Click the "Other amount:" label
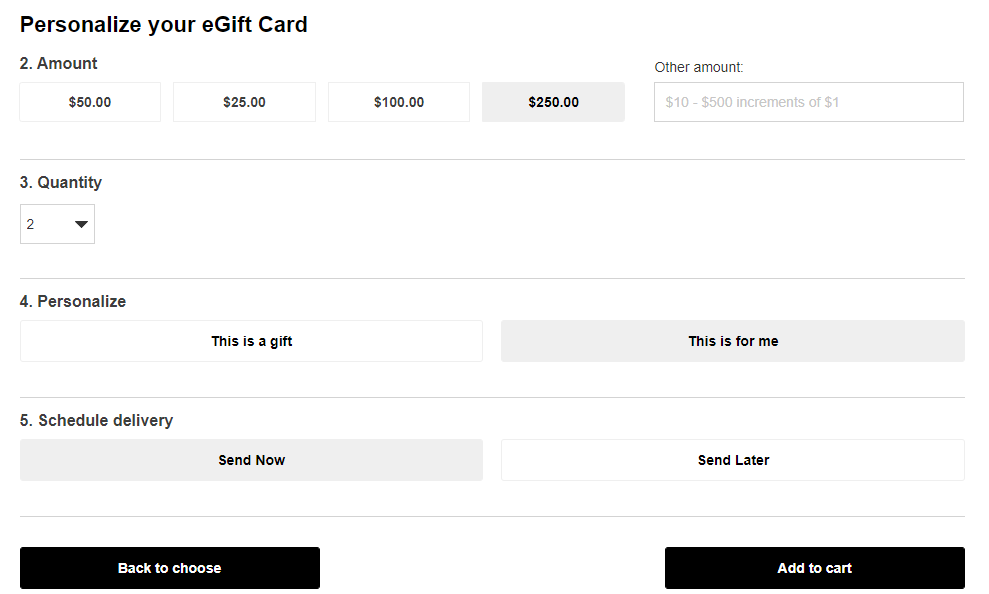The image size is (989, 594). click(699, 67)
